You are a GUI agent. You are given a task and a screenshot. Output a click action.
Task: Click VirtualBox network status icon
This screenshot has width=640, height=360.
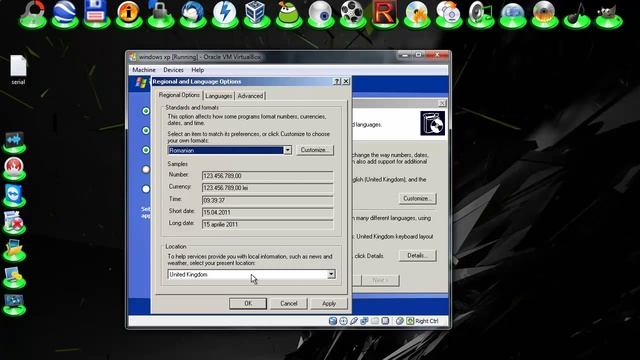(364, 321)
